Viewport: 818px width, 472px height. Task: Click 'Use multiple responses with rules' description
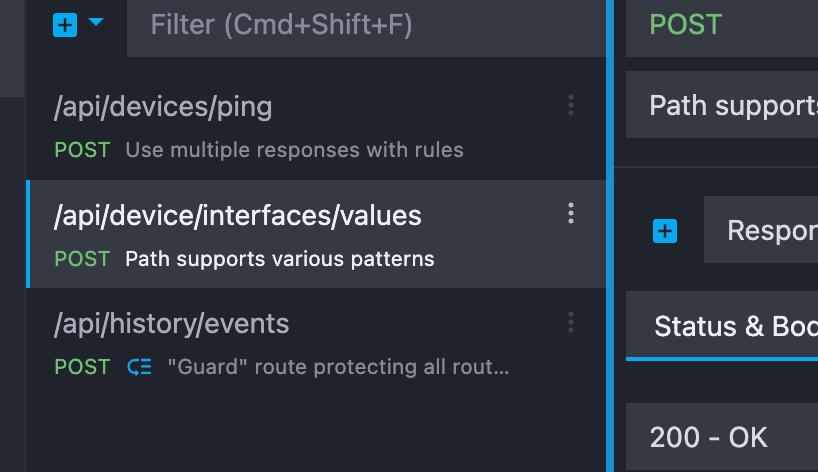pyautogui.click(x=294, y=150)
